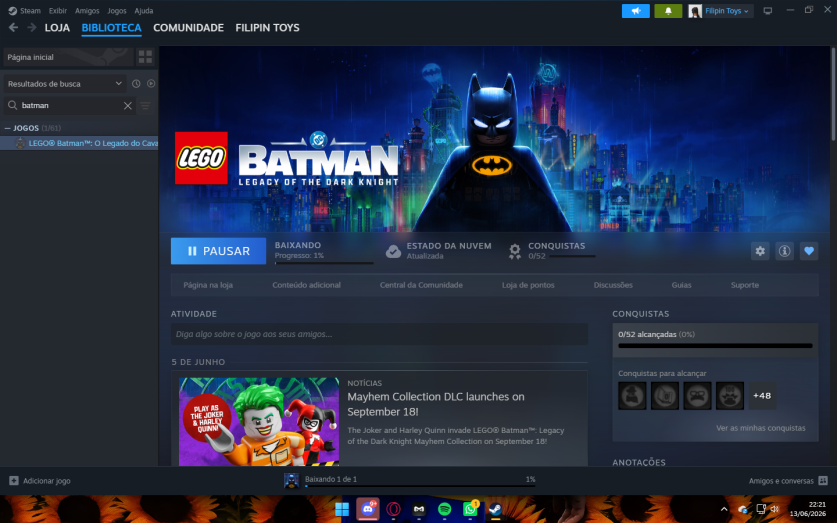Click the 0/52 alcançadas progress bar
The width and height of the screenshot is (837, 523).
point(715,346)
